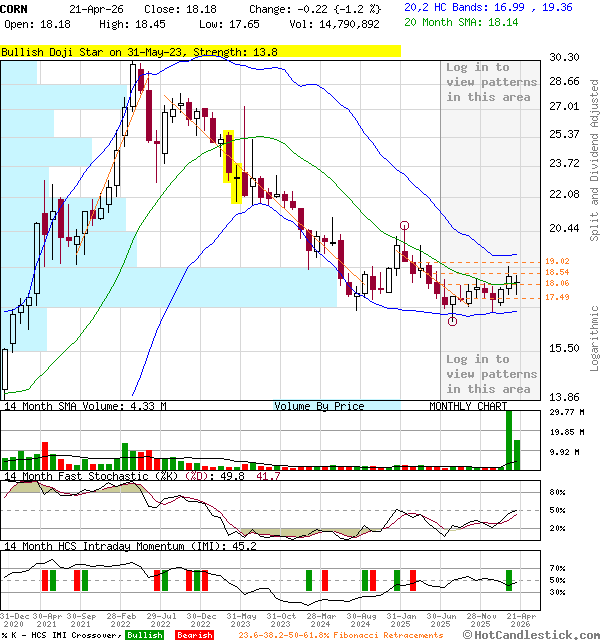Image resolution: width=600 pixels, height=640 pixels.
Task: Click the red circle marker below the mid-2025 low candle
Action: (452, 320)
